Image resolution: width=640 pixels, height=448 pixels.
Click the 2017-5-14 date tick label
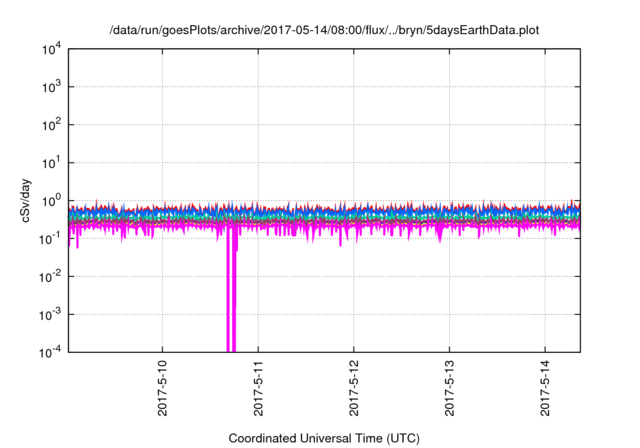click(x=545, y=388)
